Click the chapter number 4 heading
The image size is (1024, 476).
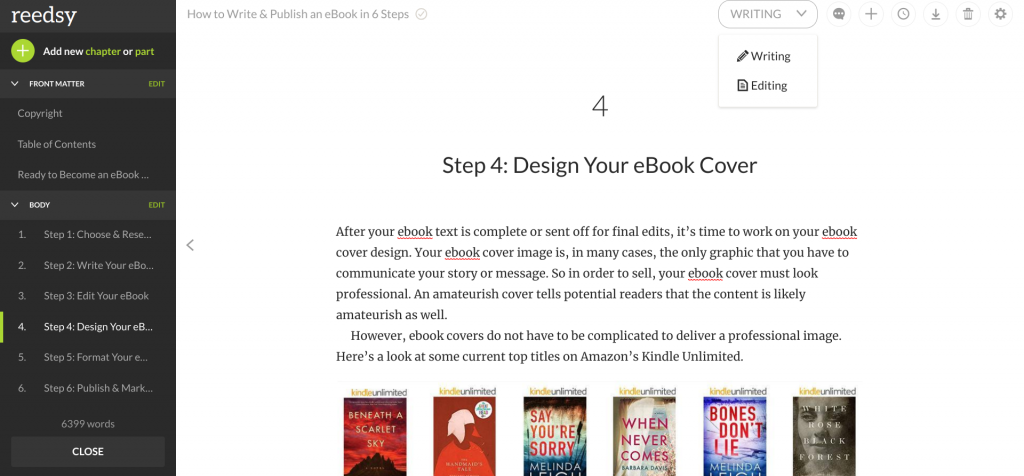(600, 106)
